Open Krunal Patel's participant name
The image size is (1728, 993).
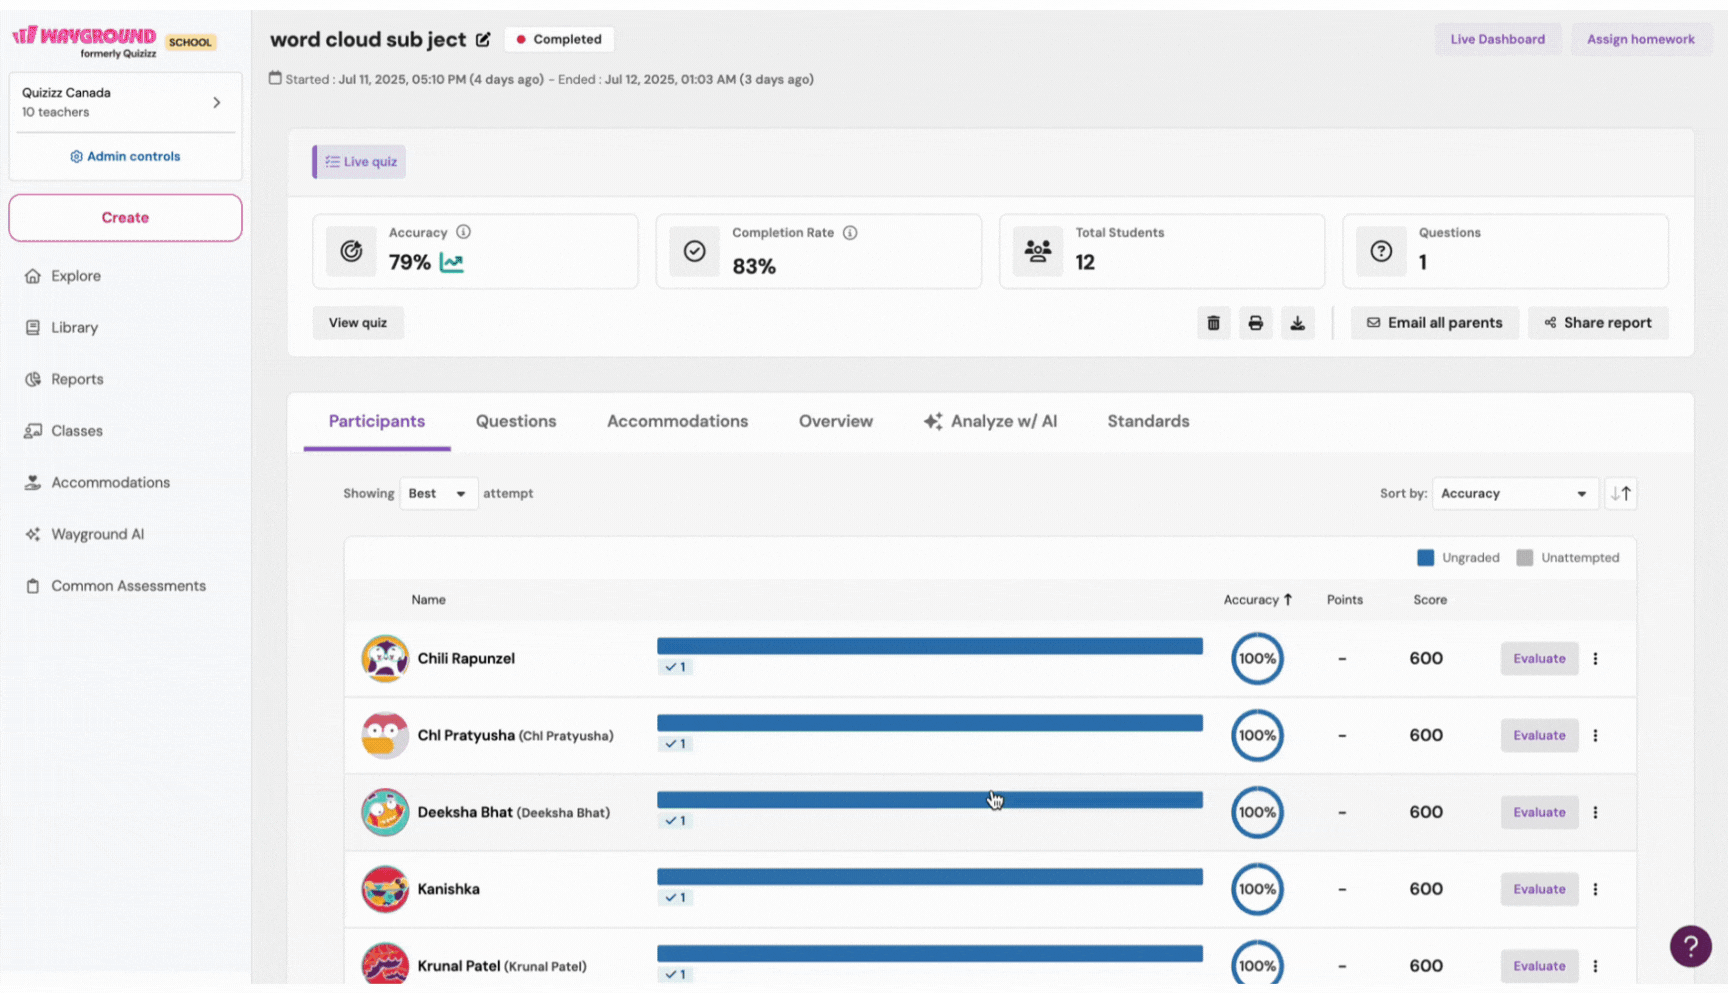502,966
